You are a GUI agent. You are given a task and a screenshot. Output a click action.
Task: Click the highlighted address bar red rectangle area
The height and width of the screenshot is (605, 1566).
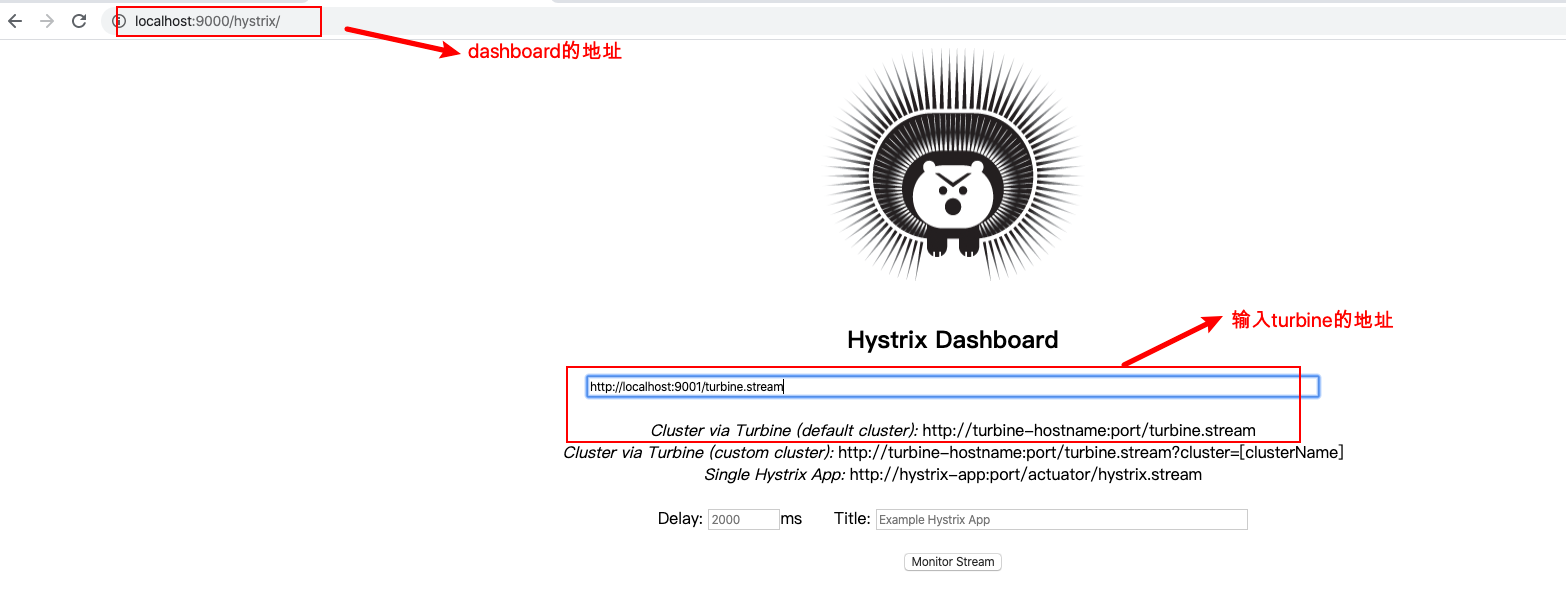(x=218, y=20)
